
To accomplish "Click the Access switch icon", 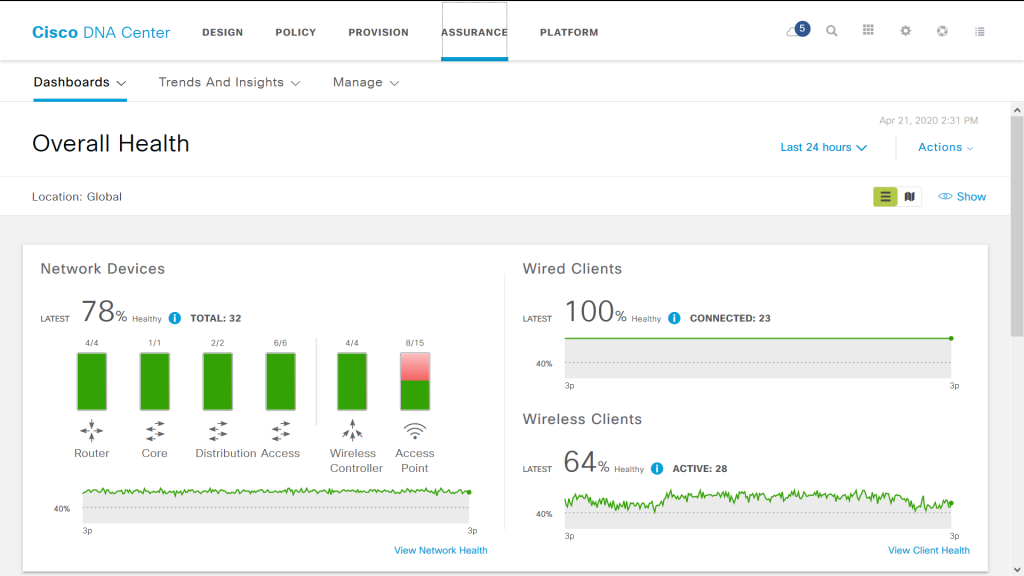I will click(281, 431).
